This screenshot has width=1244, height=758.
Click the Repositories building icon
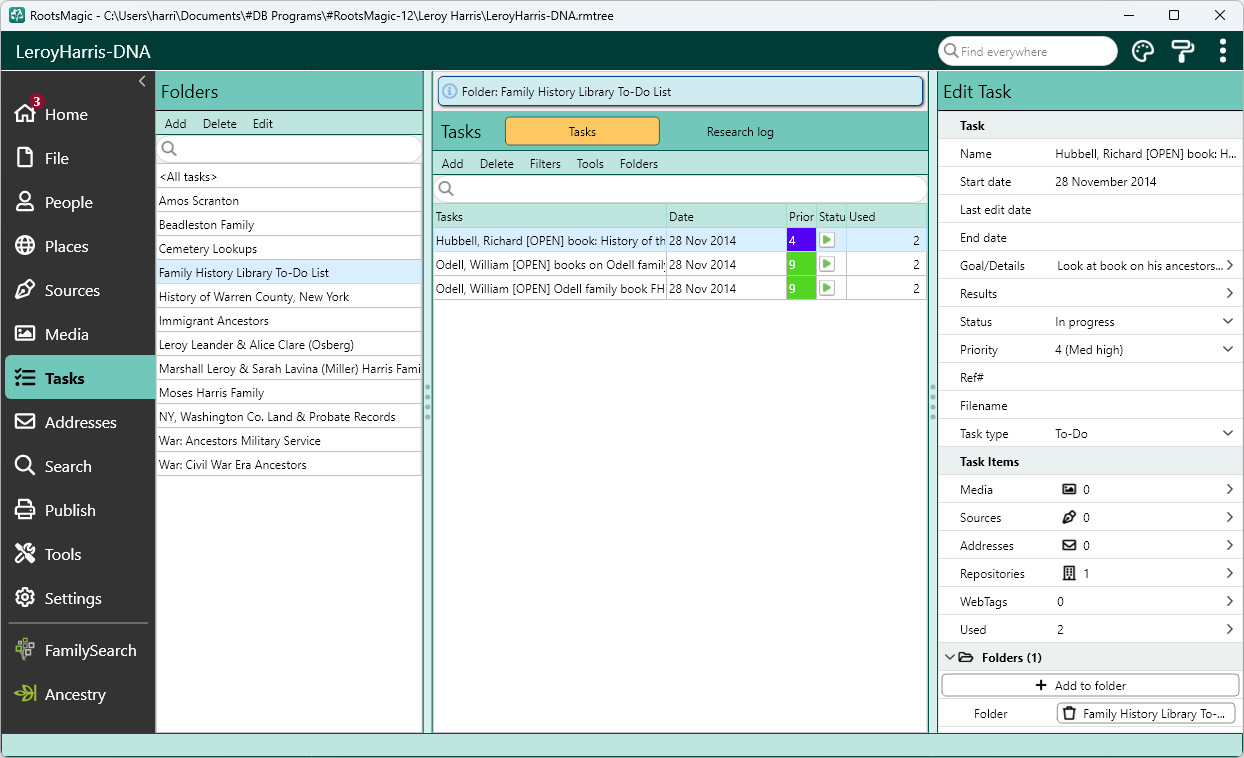pyautogui.click(x=1069, y=574)
